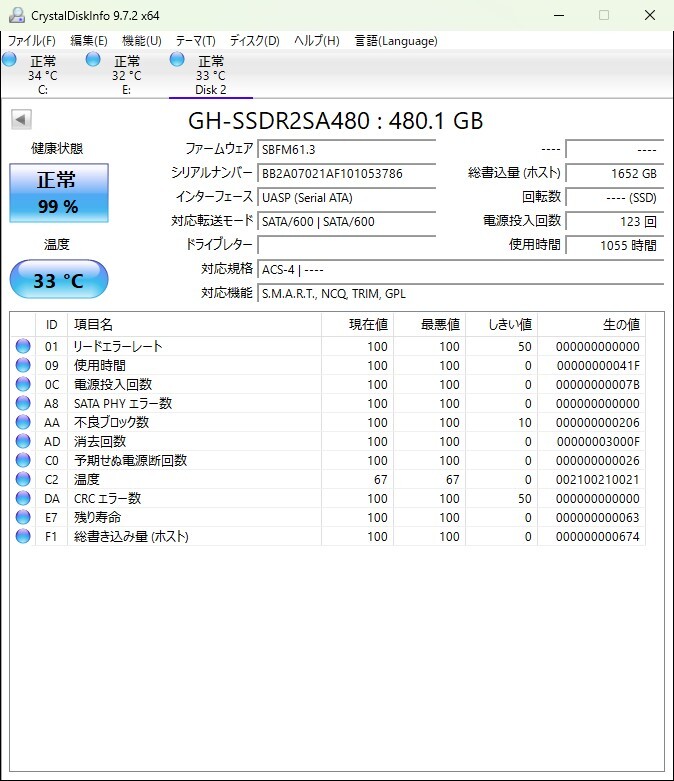Click the シリアルナンバー field

point(346,173)
